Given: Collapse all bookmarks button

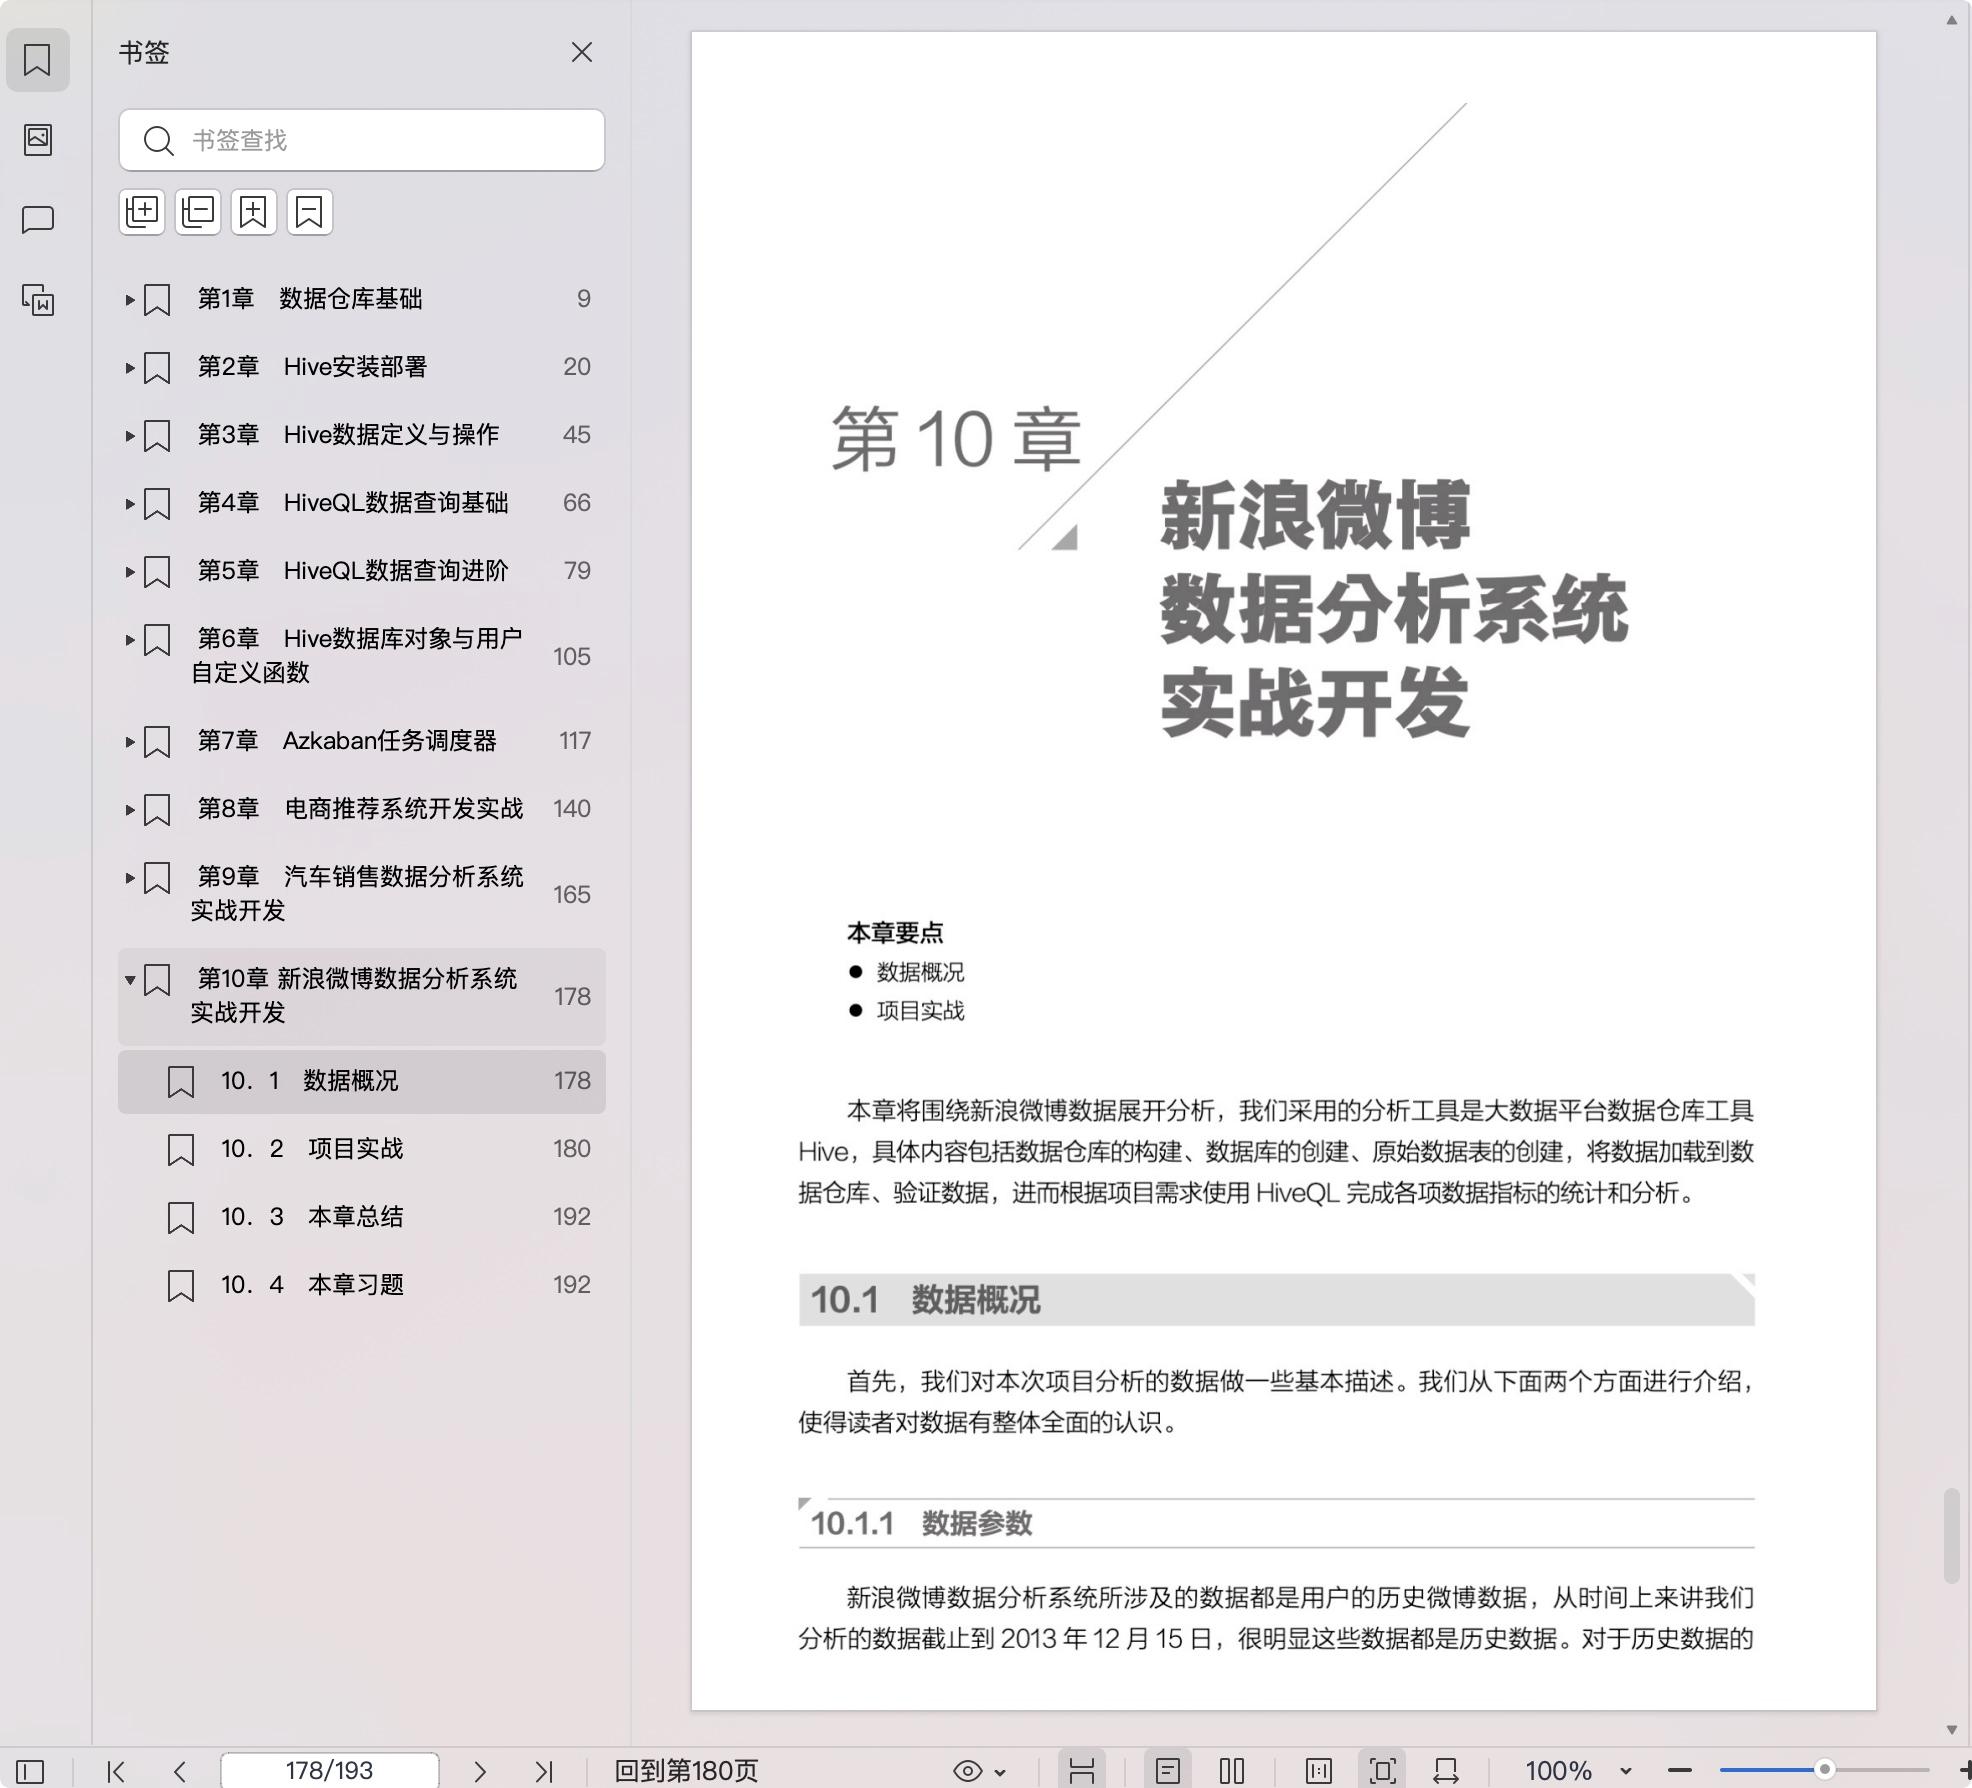Looking at the screenshot, I should pos(198,212).
